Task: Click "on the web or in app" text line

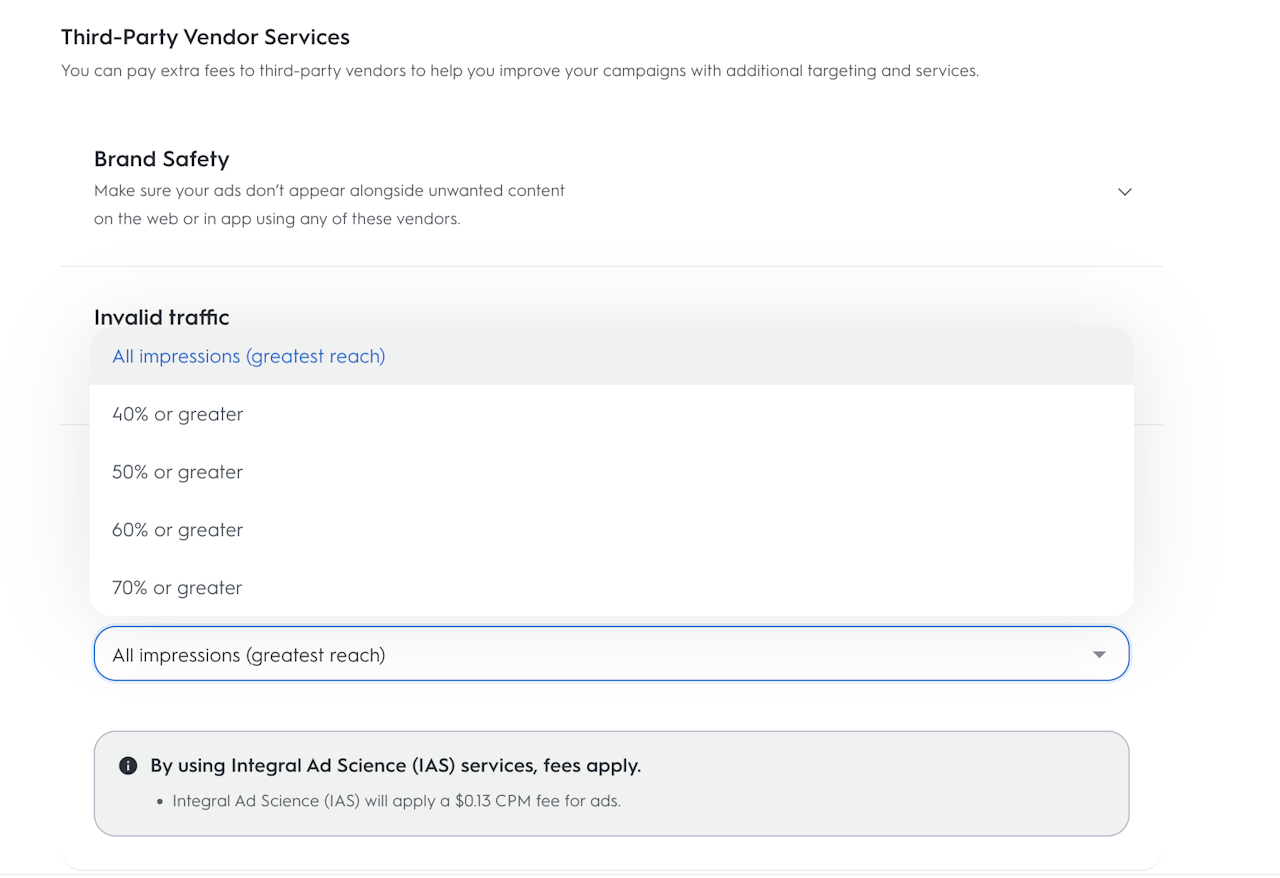Action: pos(277,219)
